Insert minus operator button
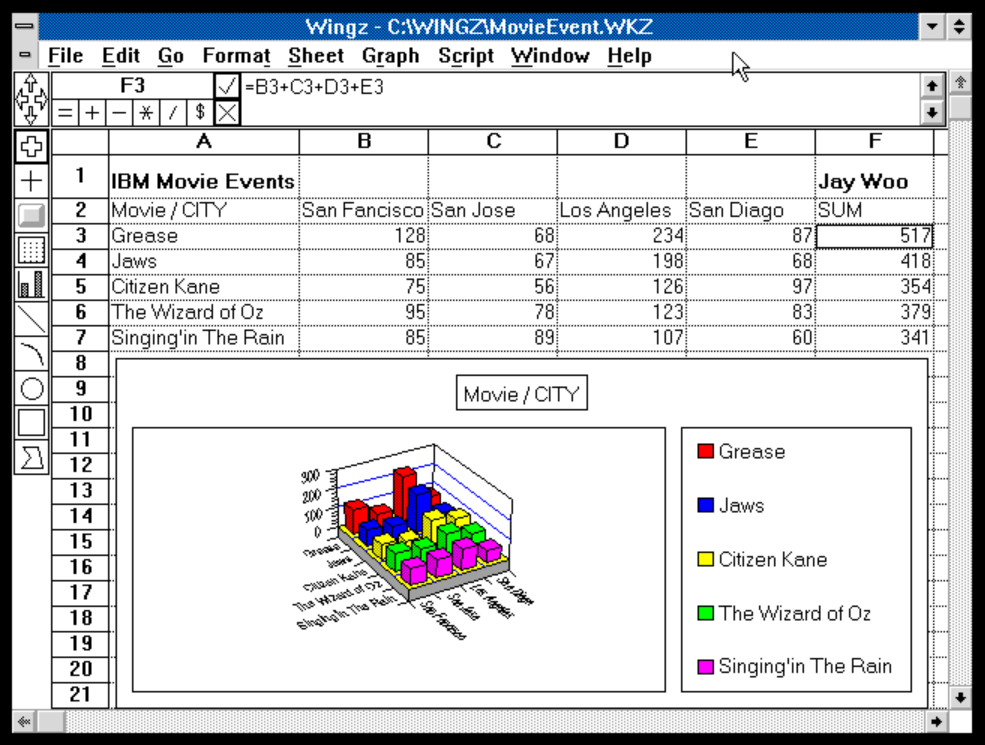 click(x=119, y=113)
